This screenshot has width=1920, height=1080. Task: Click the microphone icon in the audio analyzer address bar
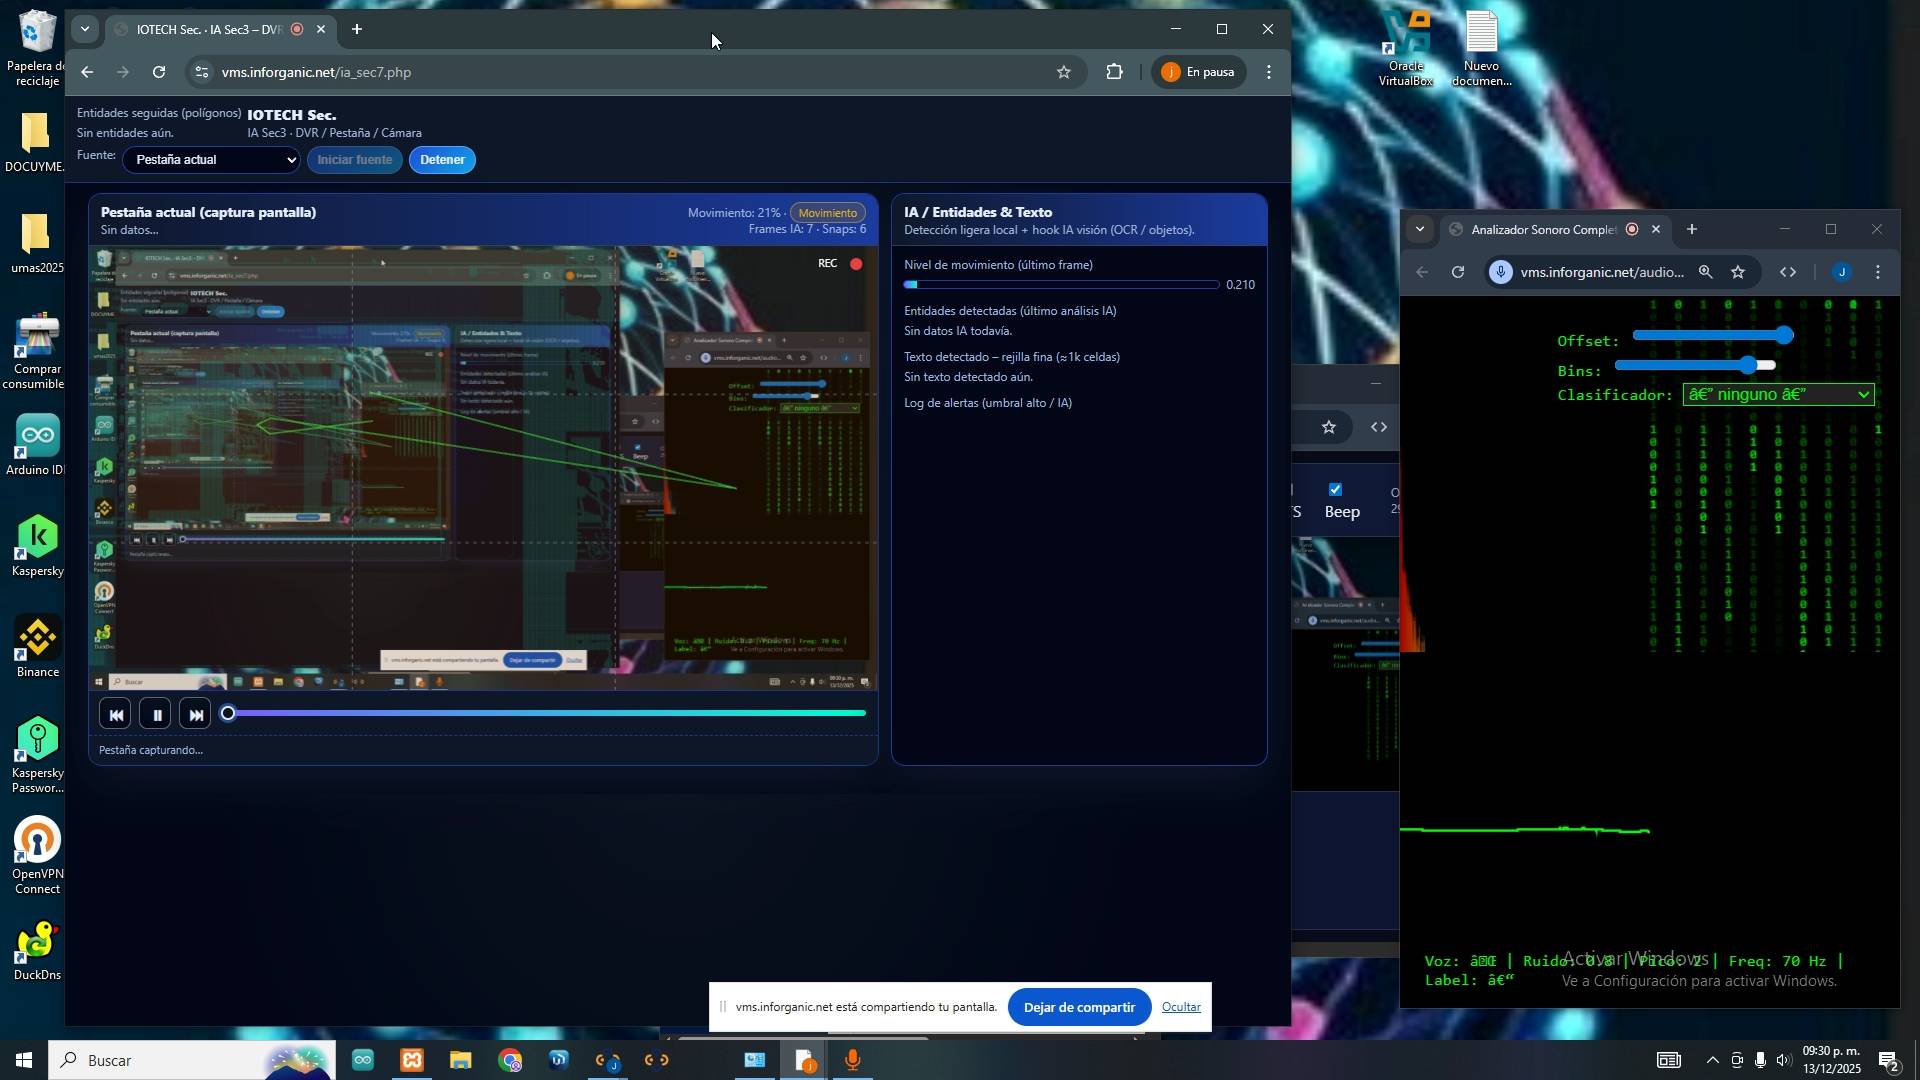pyautogui.click(x=1501, y=272)
